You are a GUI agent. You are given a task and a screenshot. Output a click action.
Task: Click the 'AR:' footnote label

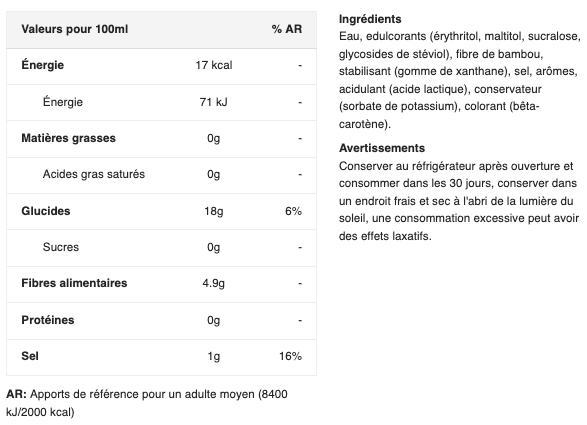coord(16,394)
